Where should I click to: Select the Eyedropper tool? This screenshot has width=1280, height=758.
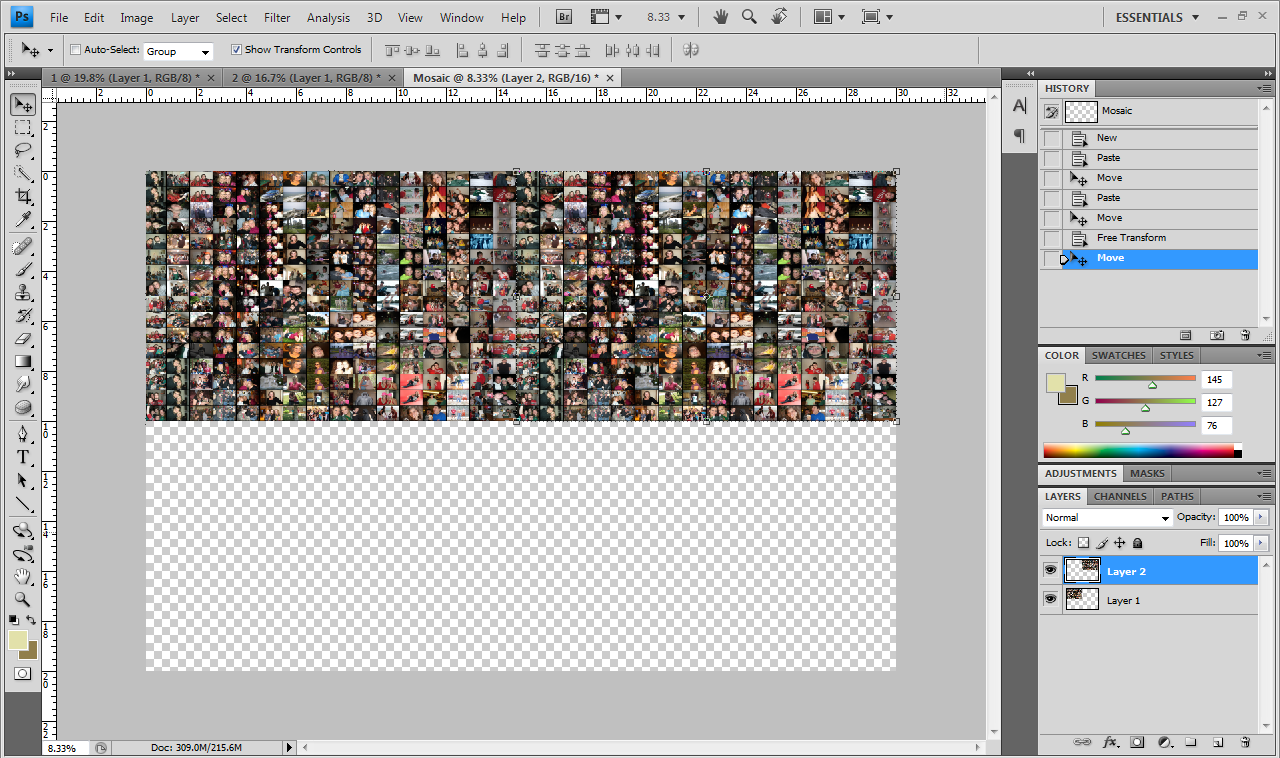pyautogui.click(x=22, y=220)
